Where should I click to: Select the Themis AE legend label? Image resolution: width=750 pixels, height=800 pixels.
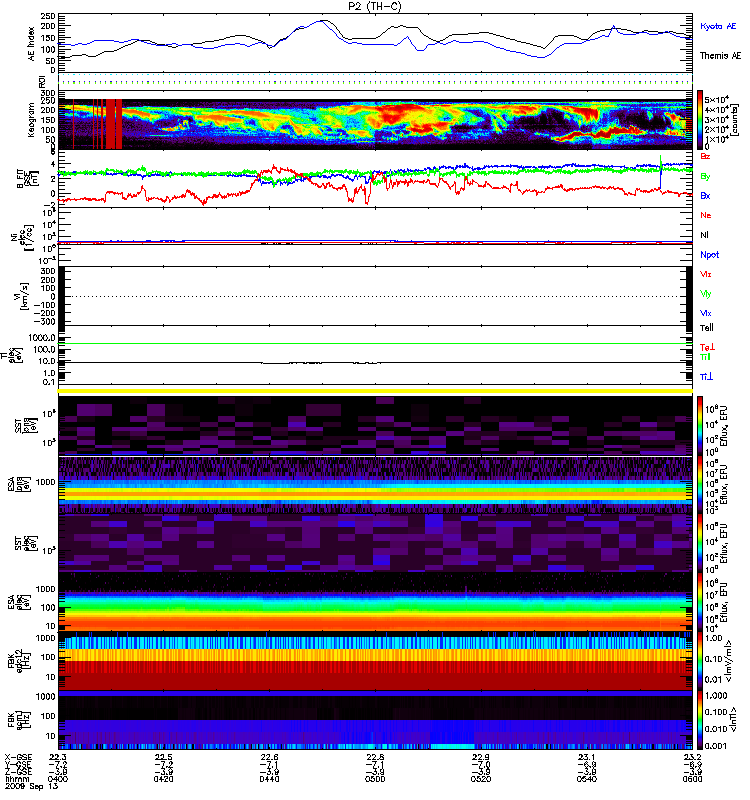tap(720, 56)
